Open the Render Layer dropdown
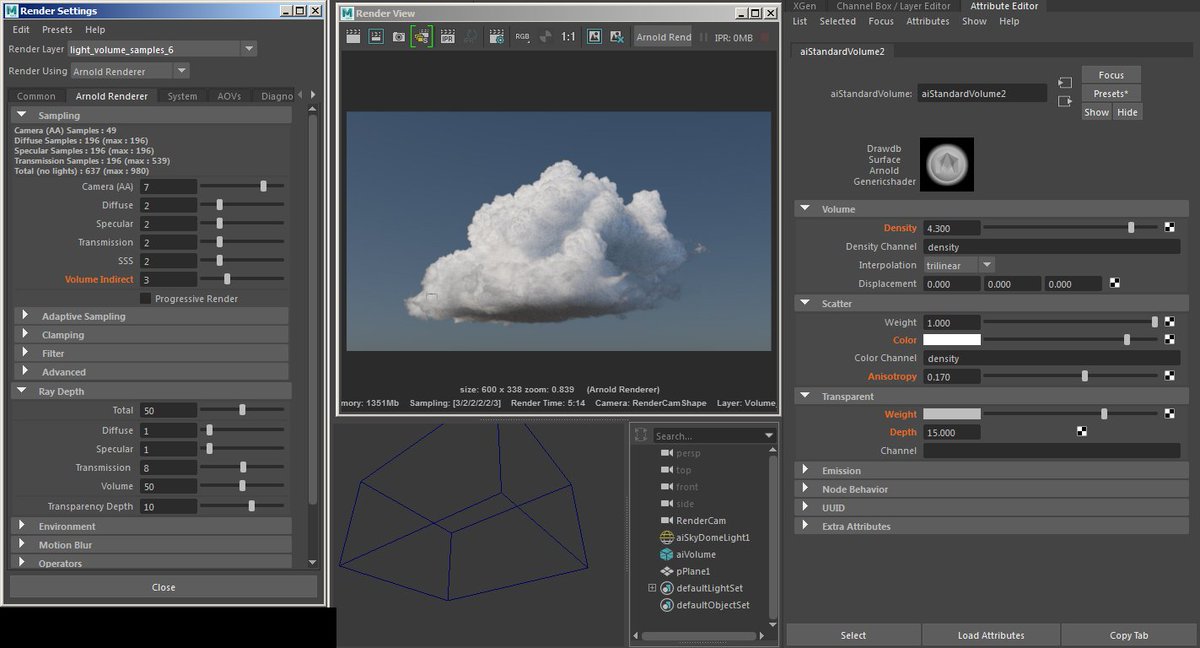The width and height of the screenshot is (1200, 648). point(249,49)
